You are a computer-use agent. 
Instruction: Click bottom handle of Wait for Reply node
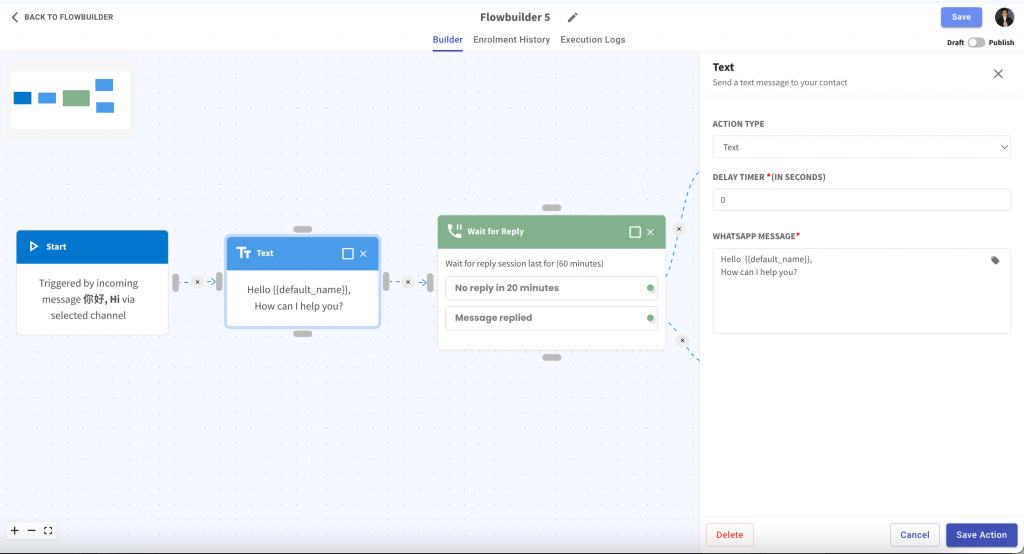[552, 357]
